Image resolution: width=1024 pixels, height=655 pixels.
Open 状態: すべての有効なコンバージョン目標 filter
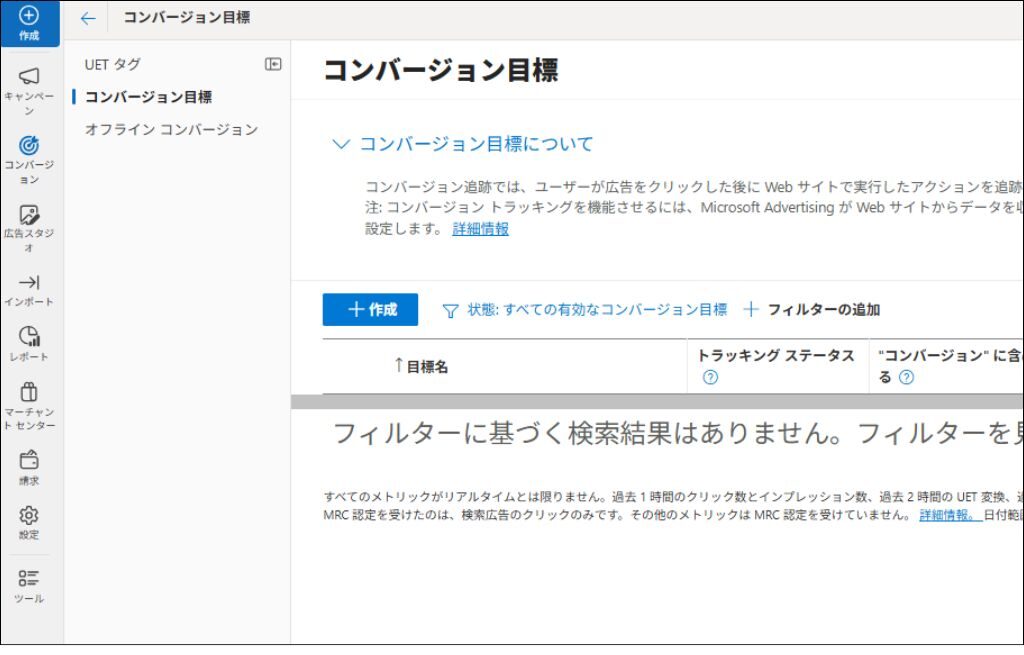[597, 310]
